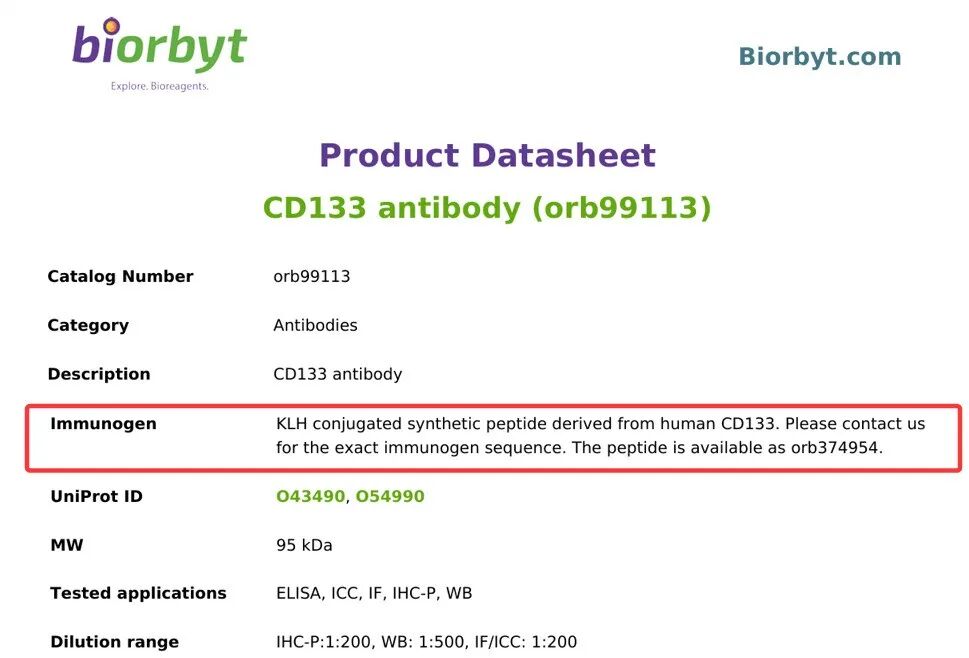This screenshot has height=658, width=969.
Task: Click the CD133 antibody (orb99113) title
Action: [x=487, y=208]
